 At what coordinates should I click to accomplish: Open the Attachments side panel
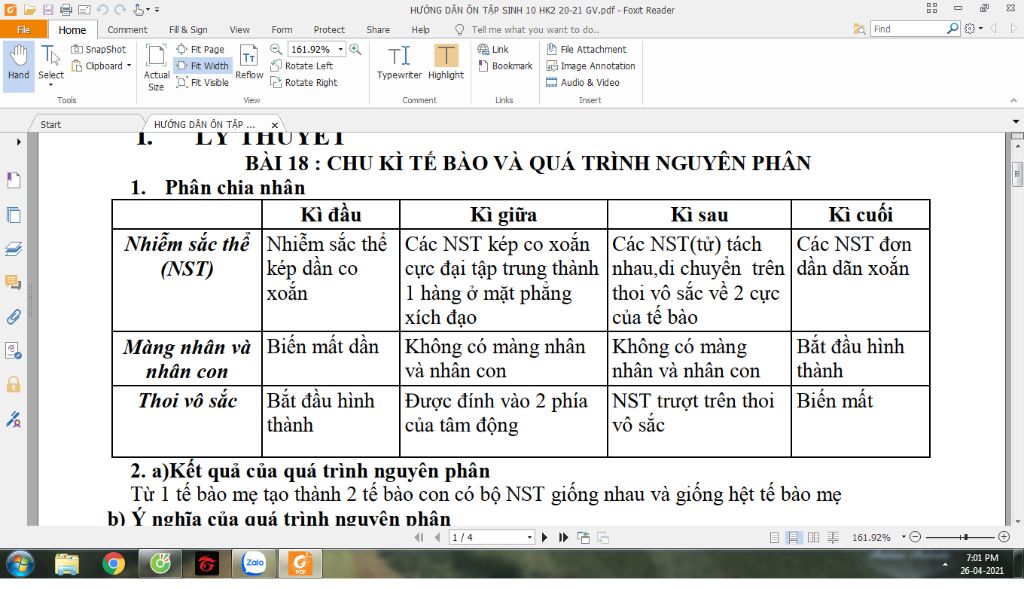[x=13, y=317]
